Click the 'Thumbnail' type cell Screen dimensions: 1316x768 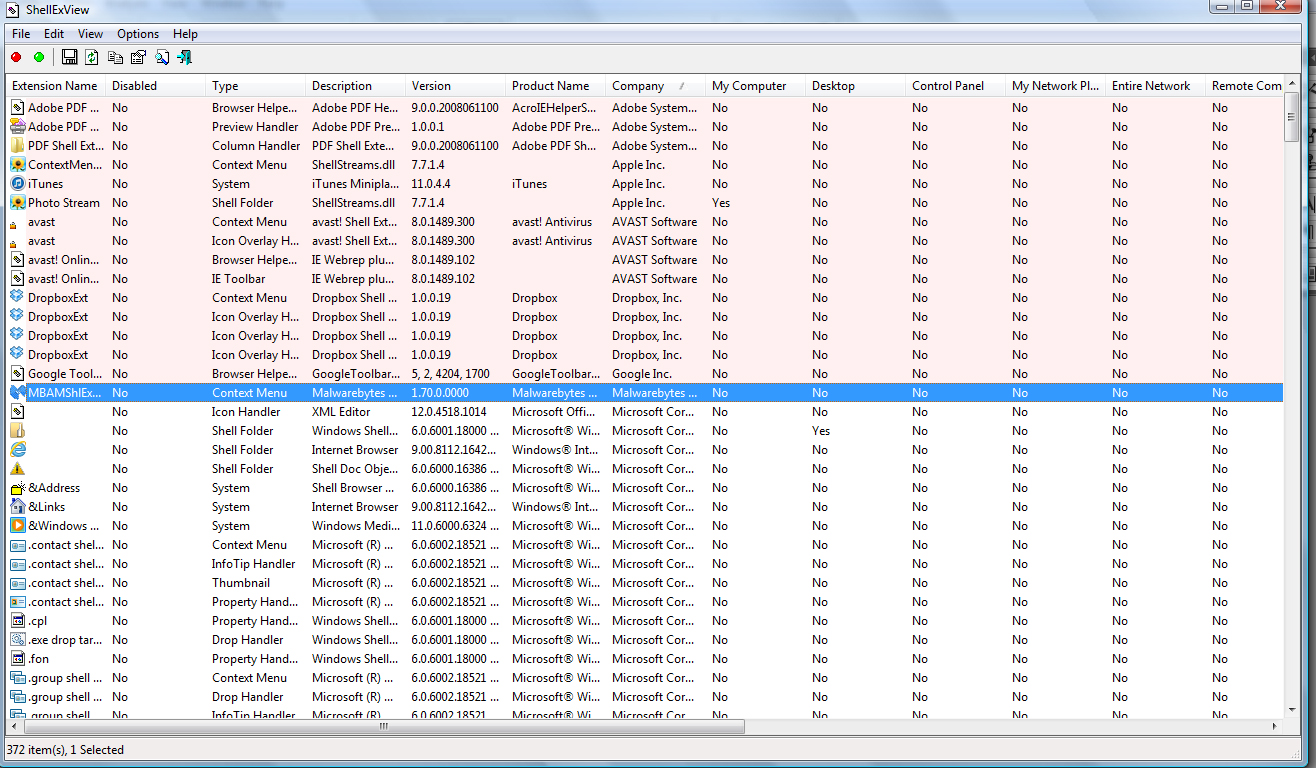(x=241, y=583)
